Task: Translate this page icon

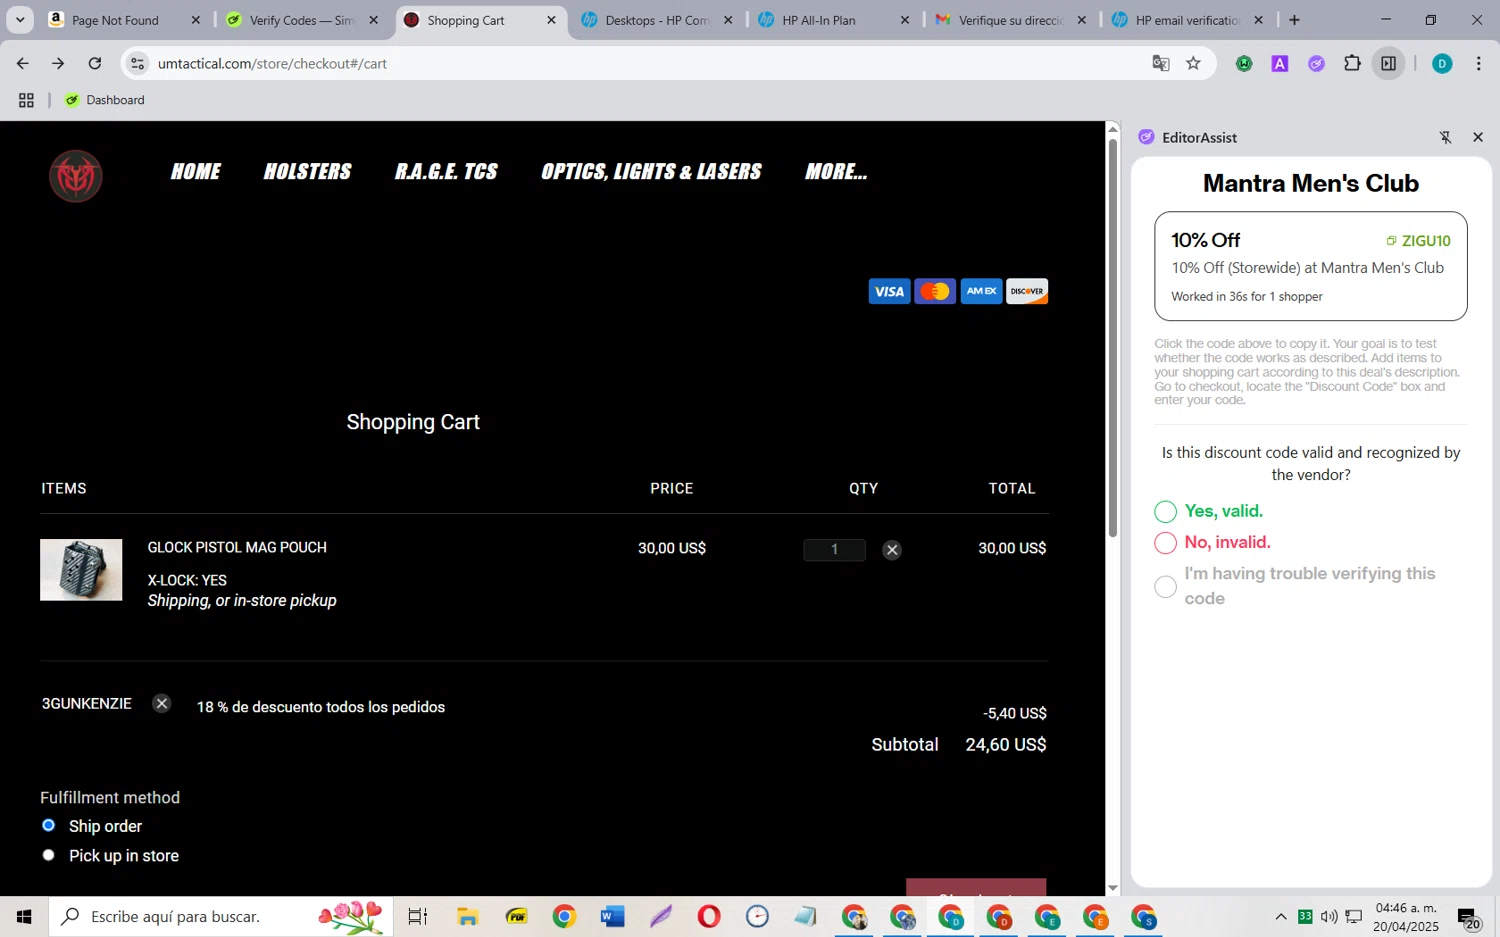Action: [1160, 63]
